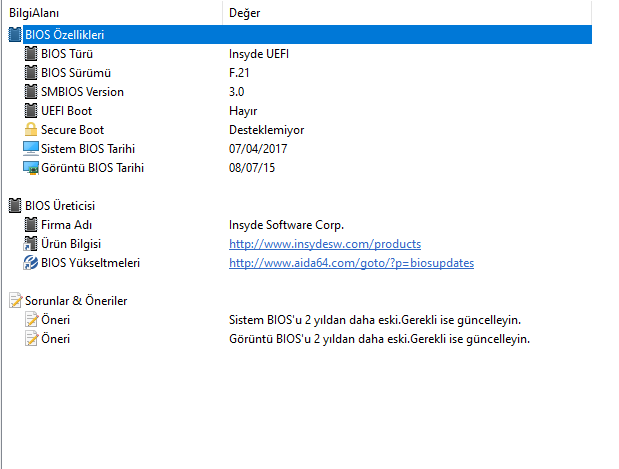Open the insydesw.com products link
Image resolution: width=619 pixels, height=469 pixels.
(325, 244)
